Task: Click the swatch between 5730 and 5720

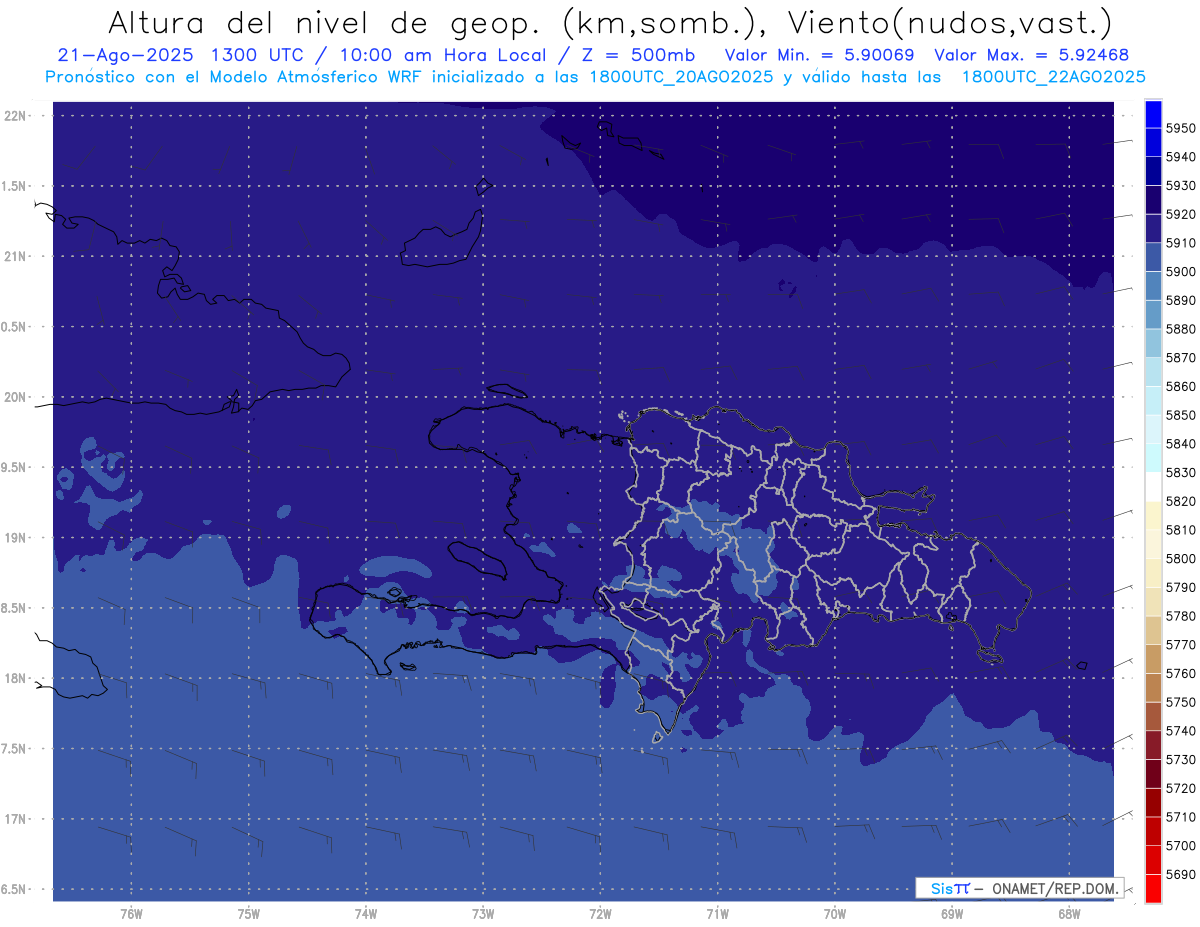Action: click(x=1153, y=773)
